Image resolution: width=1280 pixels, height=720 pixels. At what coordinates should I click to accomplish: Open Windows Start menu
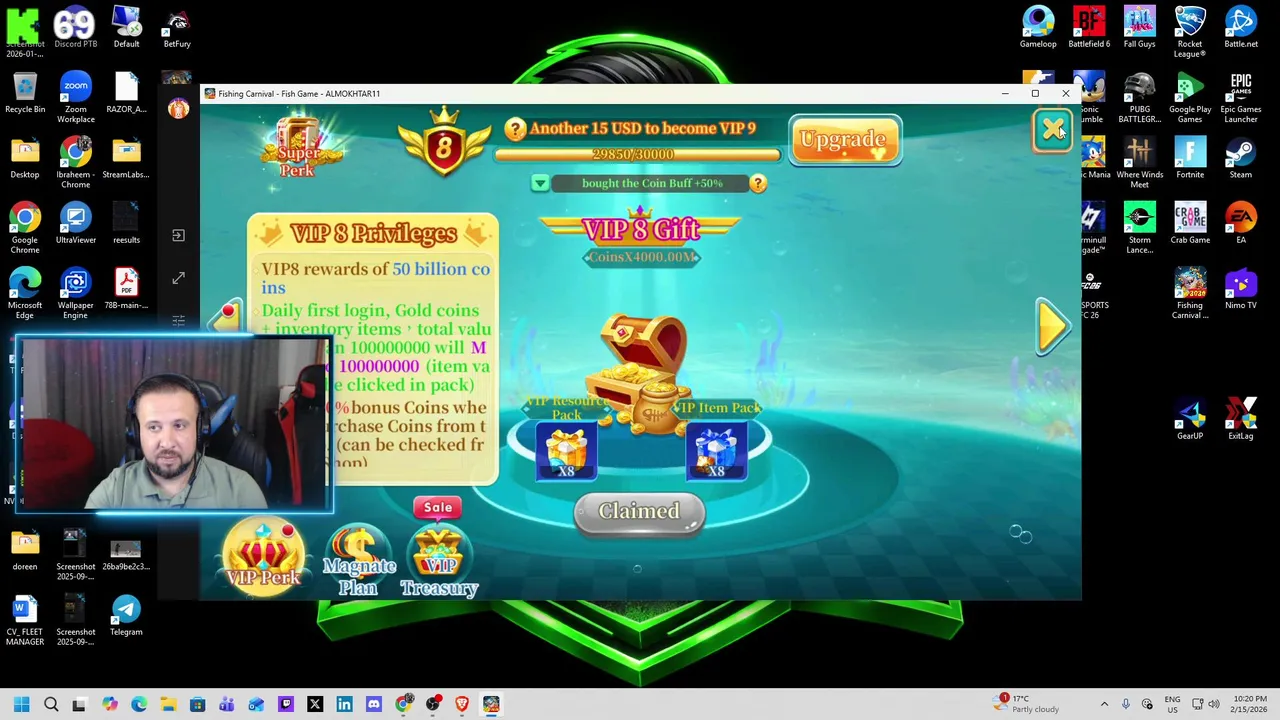click(x=21, y=704)
